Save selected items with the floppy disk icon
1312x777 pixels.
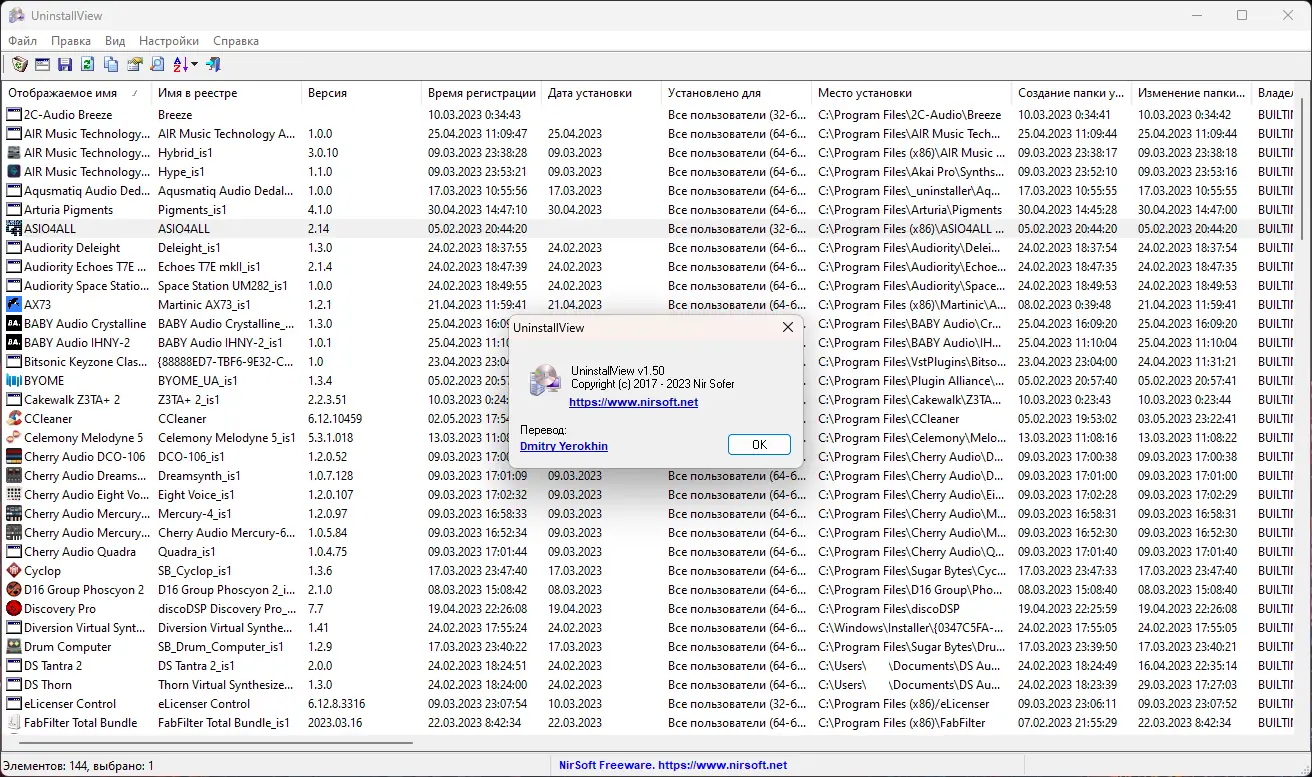(x=65, y=65)
